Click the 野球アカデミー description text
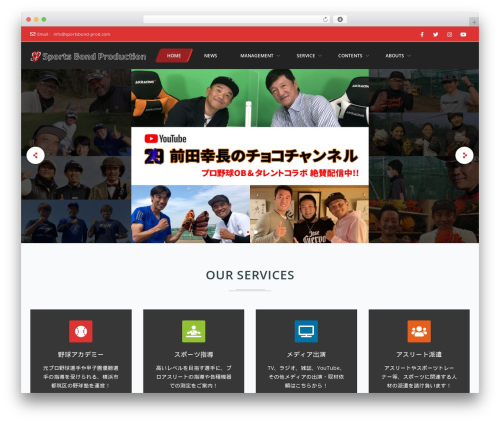This screenshot has height=423, width=500. 81,377
